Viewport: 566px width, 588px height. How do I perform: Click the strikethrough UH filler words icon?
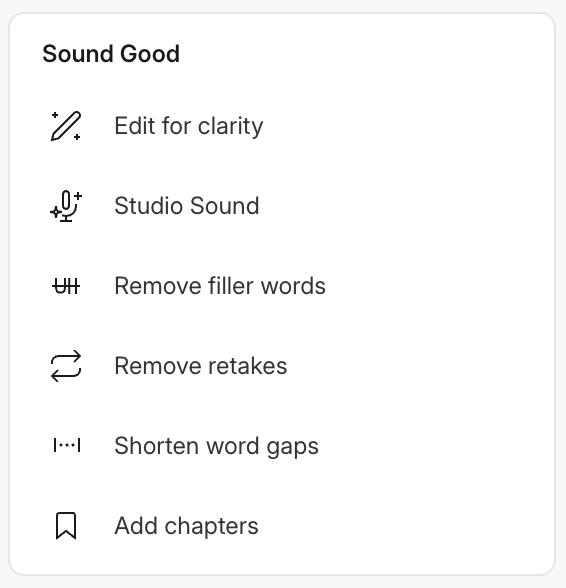click(66, 286)
